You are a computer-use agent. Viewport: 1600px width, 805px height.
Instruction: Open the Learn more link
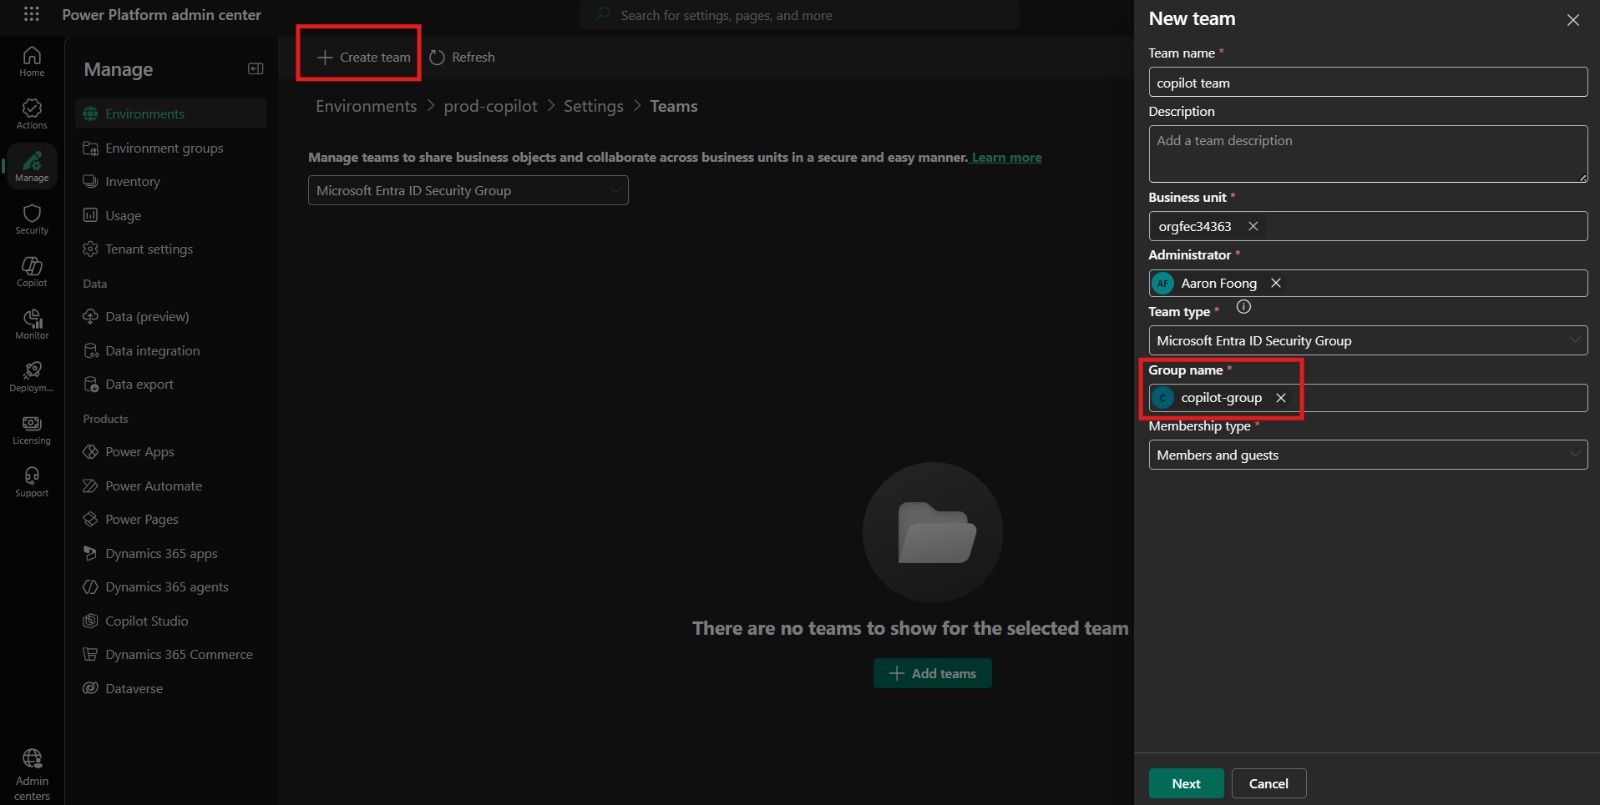coord(1006,158)
